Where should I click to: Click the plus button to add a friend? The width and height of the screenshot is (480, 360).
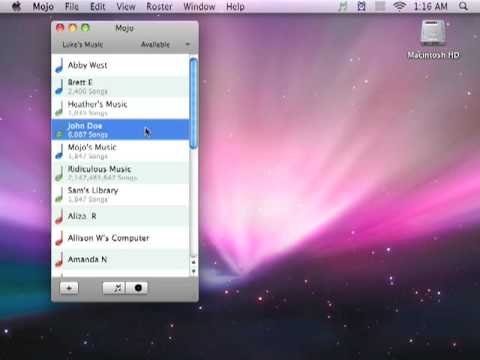pyautogui.click(x=69, y=288)
